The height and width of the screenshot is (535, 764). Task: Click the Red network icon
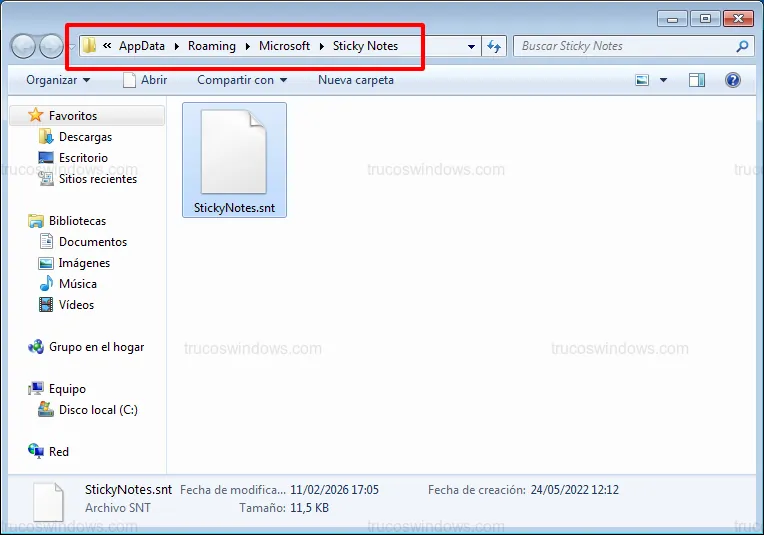(x=59, y=452)
